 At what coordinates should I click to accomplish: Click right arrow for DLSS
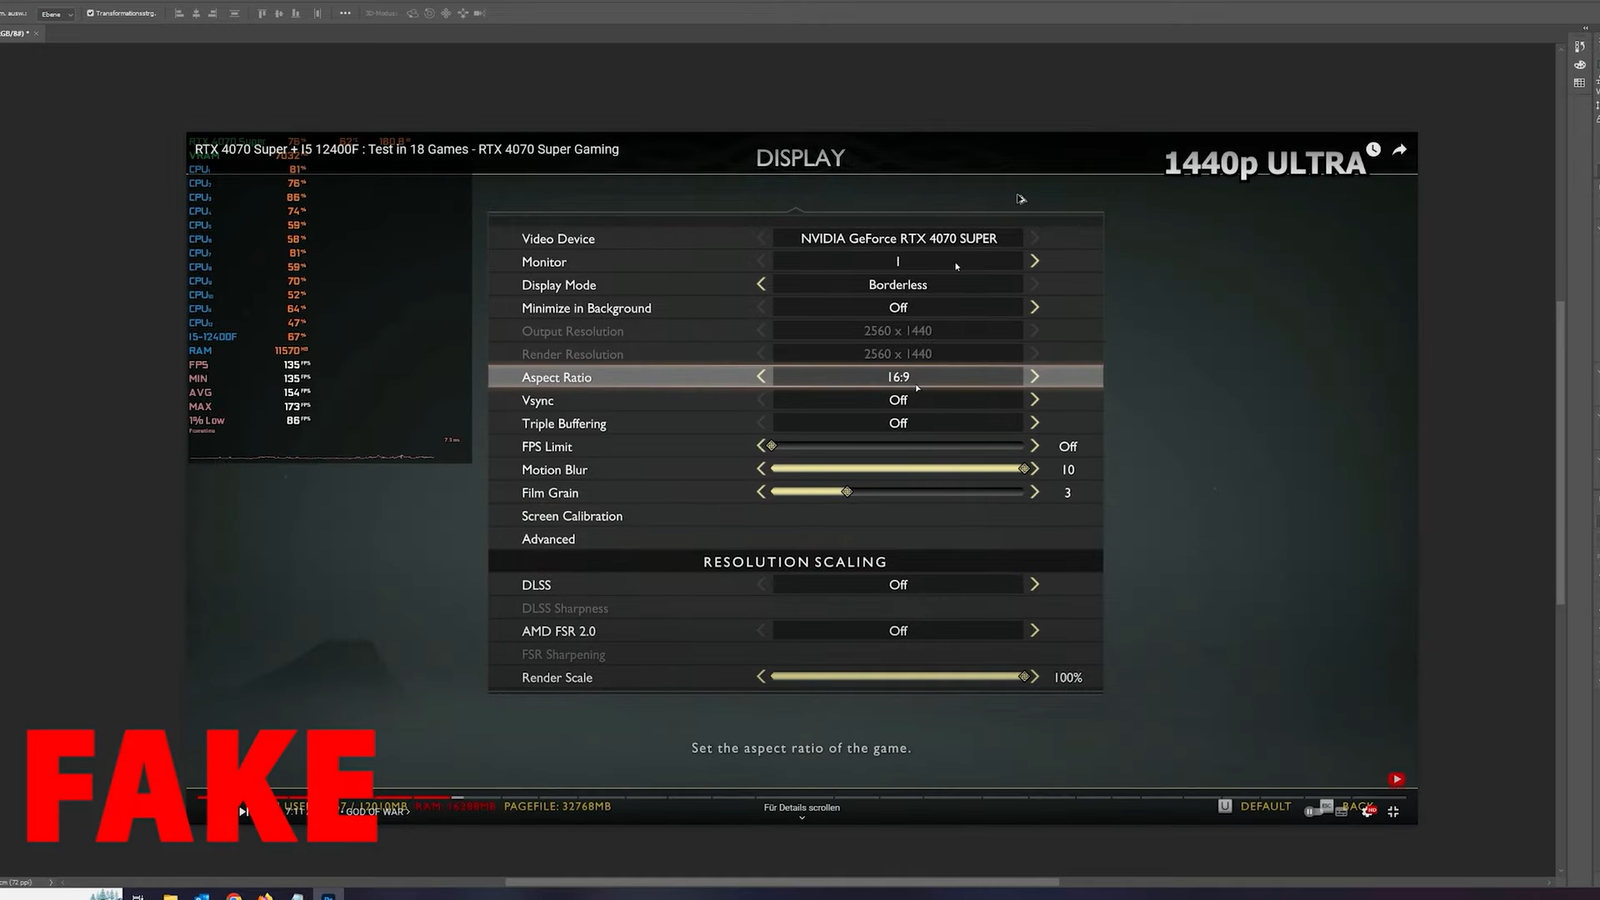tap(1035, 584)
